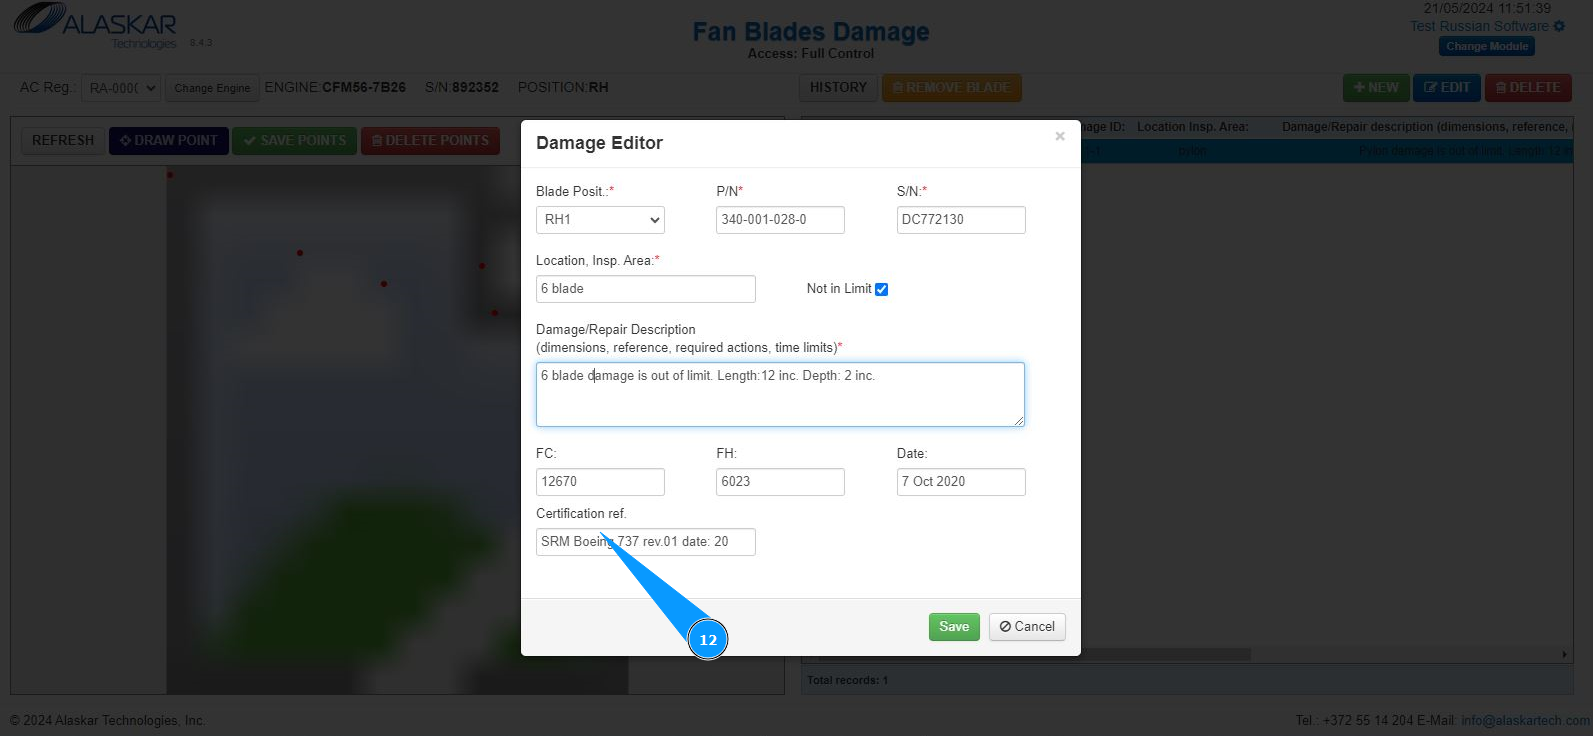
Task: Open the Blade Posit. dropdown
Action: [x=600, y=220]
